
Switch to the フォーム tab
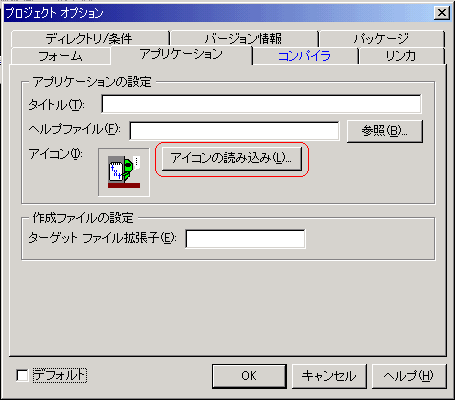click(x=61, y=56)
